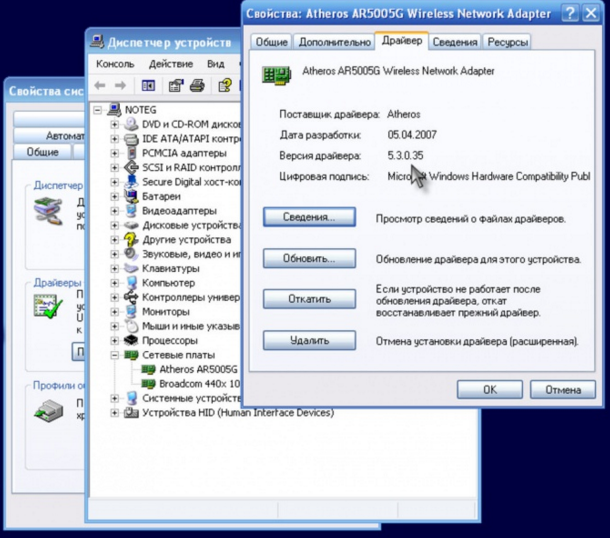610x538 pixels.
Task: Click the Контроллеры универ USB icon
Action: (131, 297)
